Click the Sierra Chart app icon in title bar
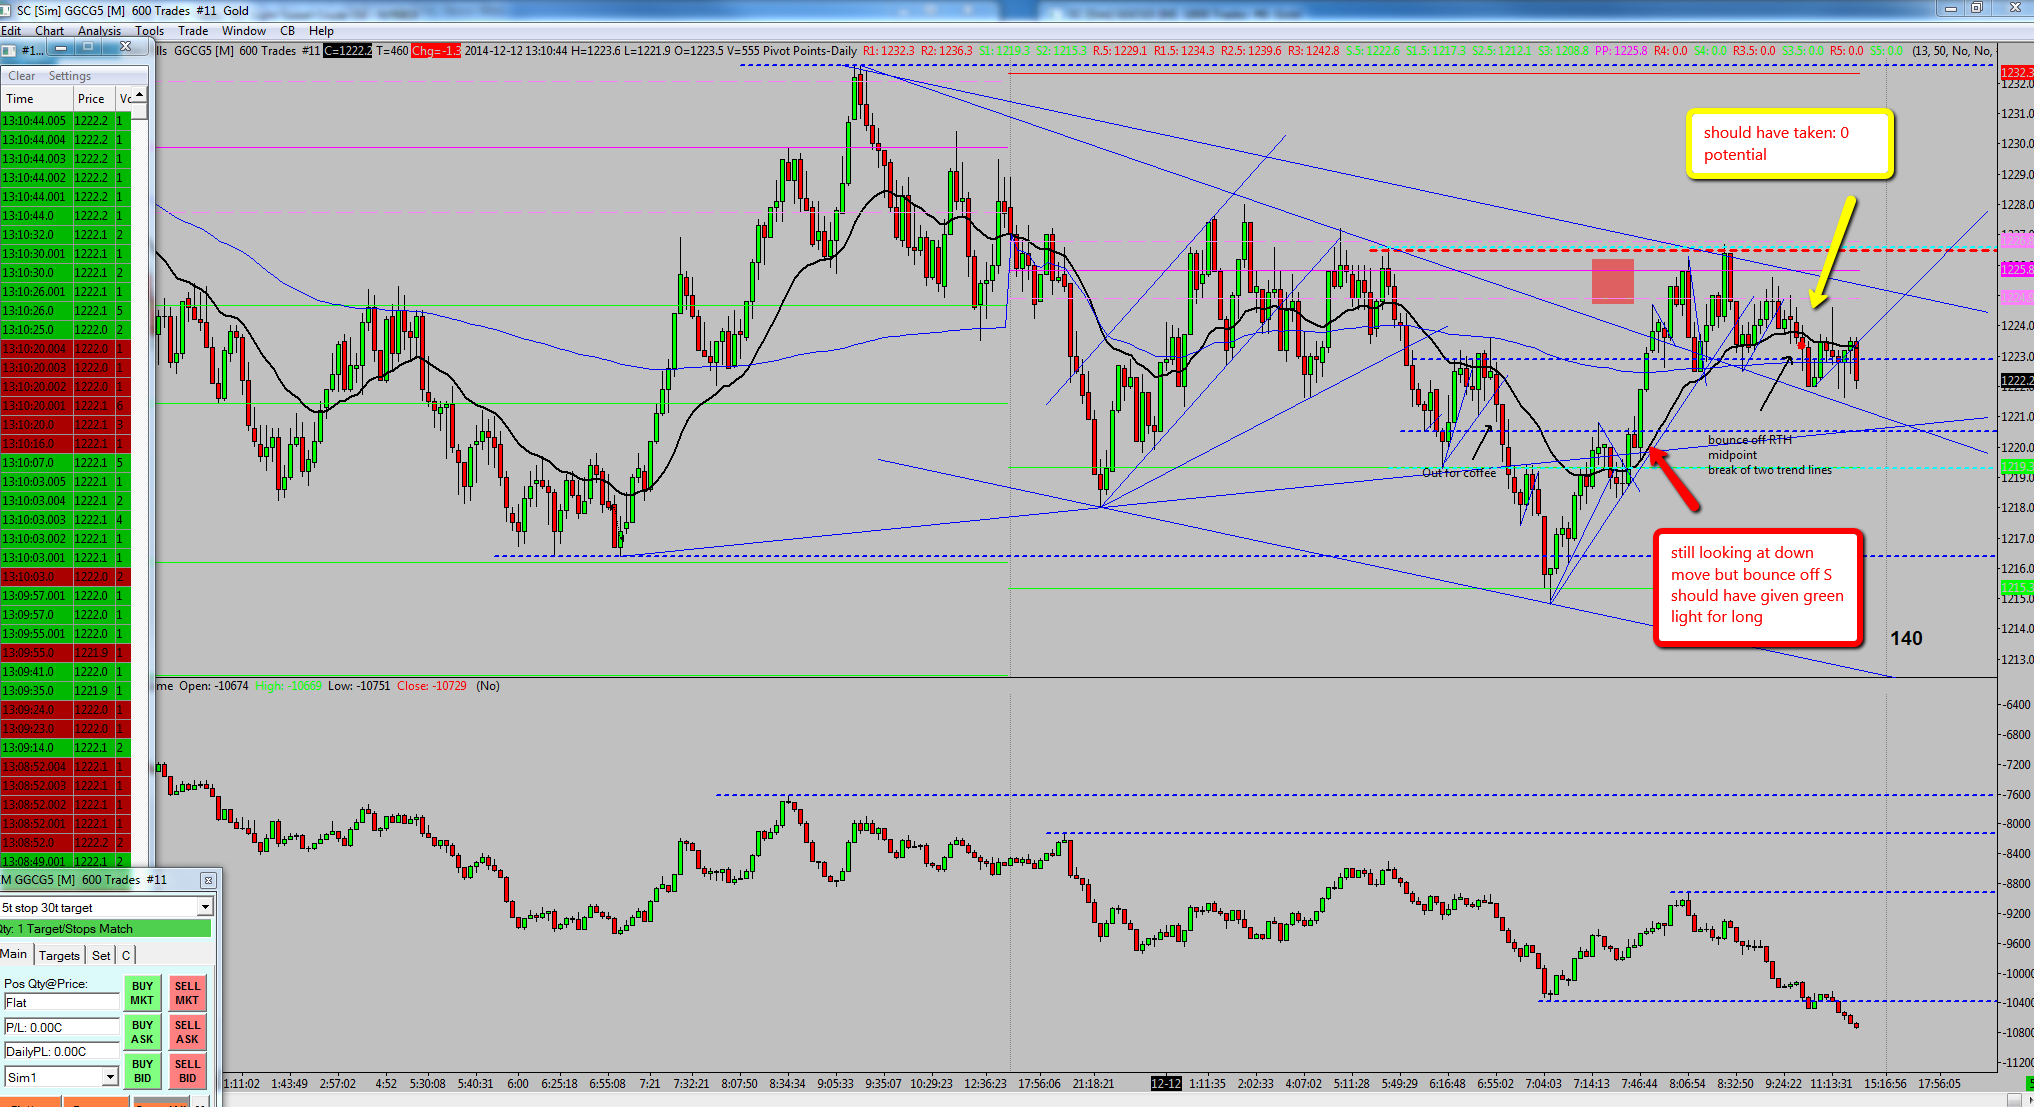Image resolution: width=2034 pixels, height=1107 pixels. click(6, 10)
